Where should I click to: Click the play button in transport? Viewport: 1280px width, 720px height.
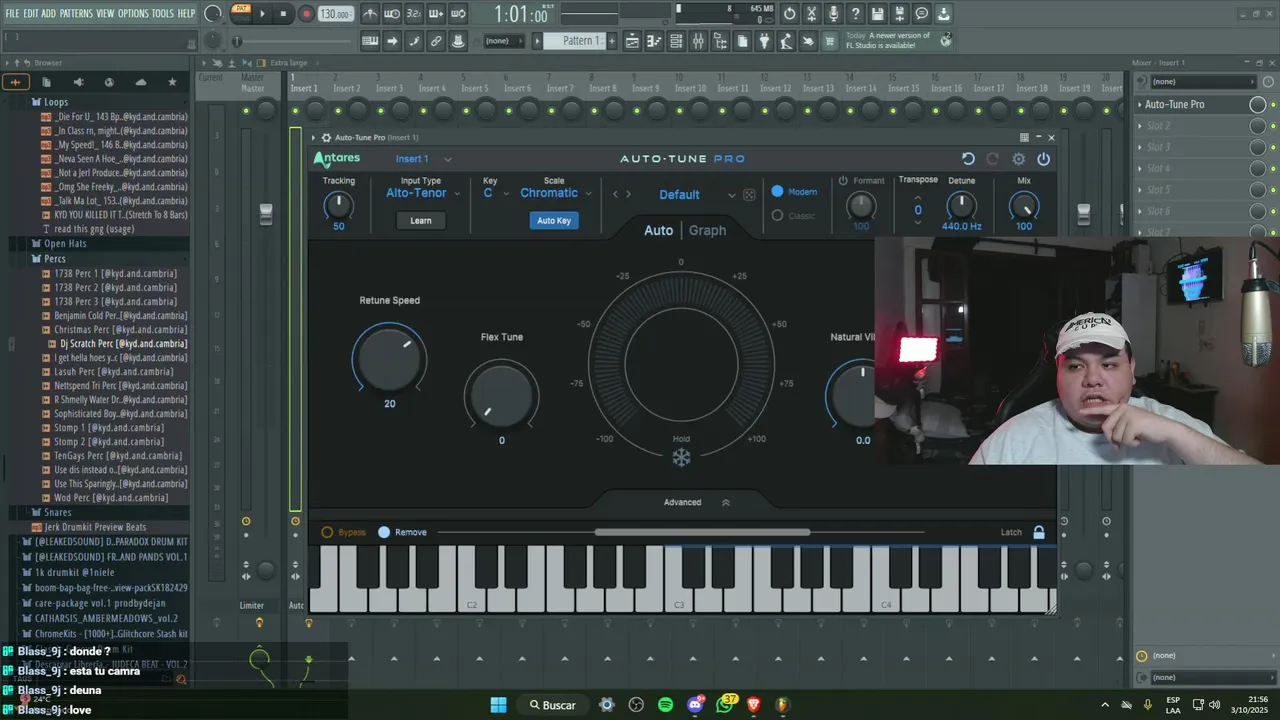(263, 14)
